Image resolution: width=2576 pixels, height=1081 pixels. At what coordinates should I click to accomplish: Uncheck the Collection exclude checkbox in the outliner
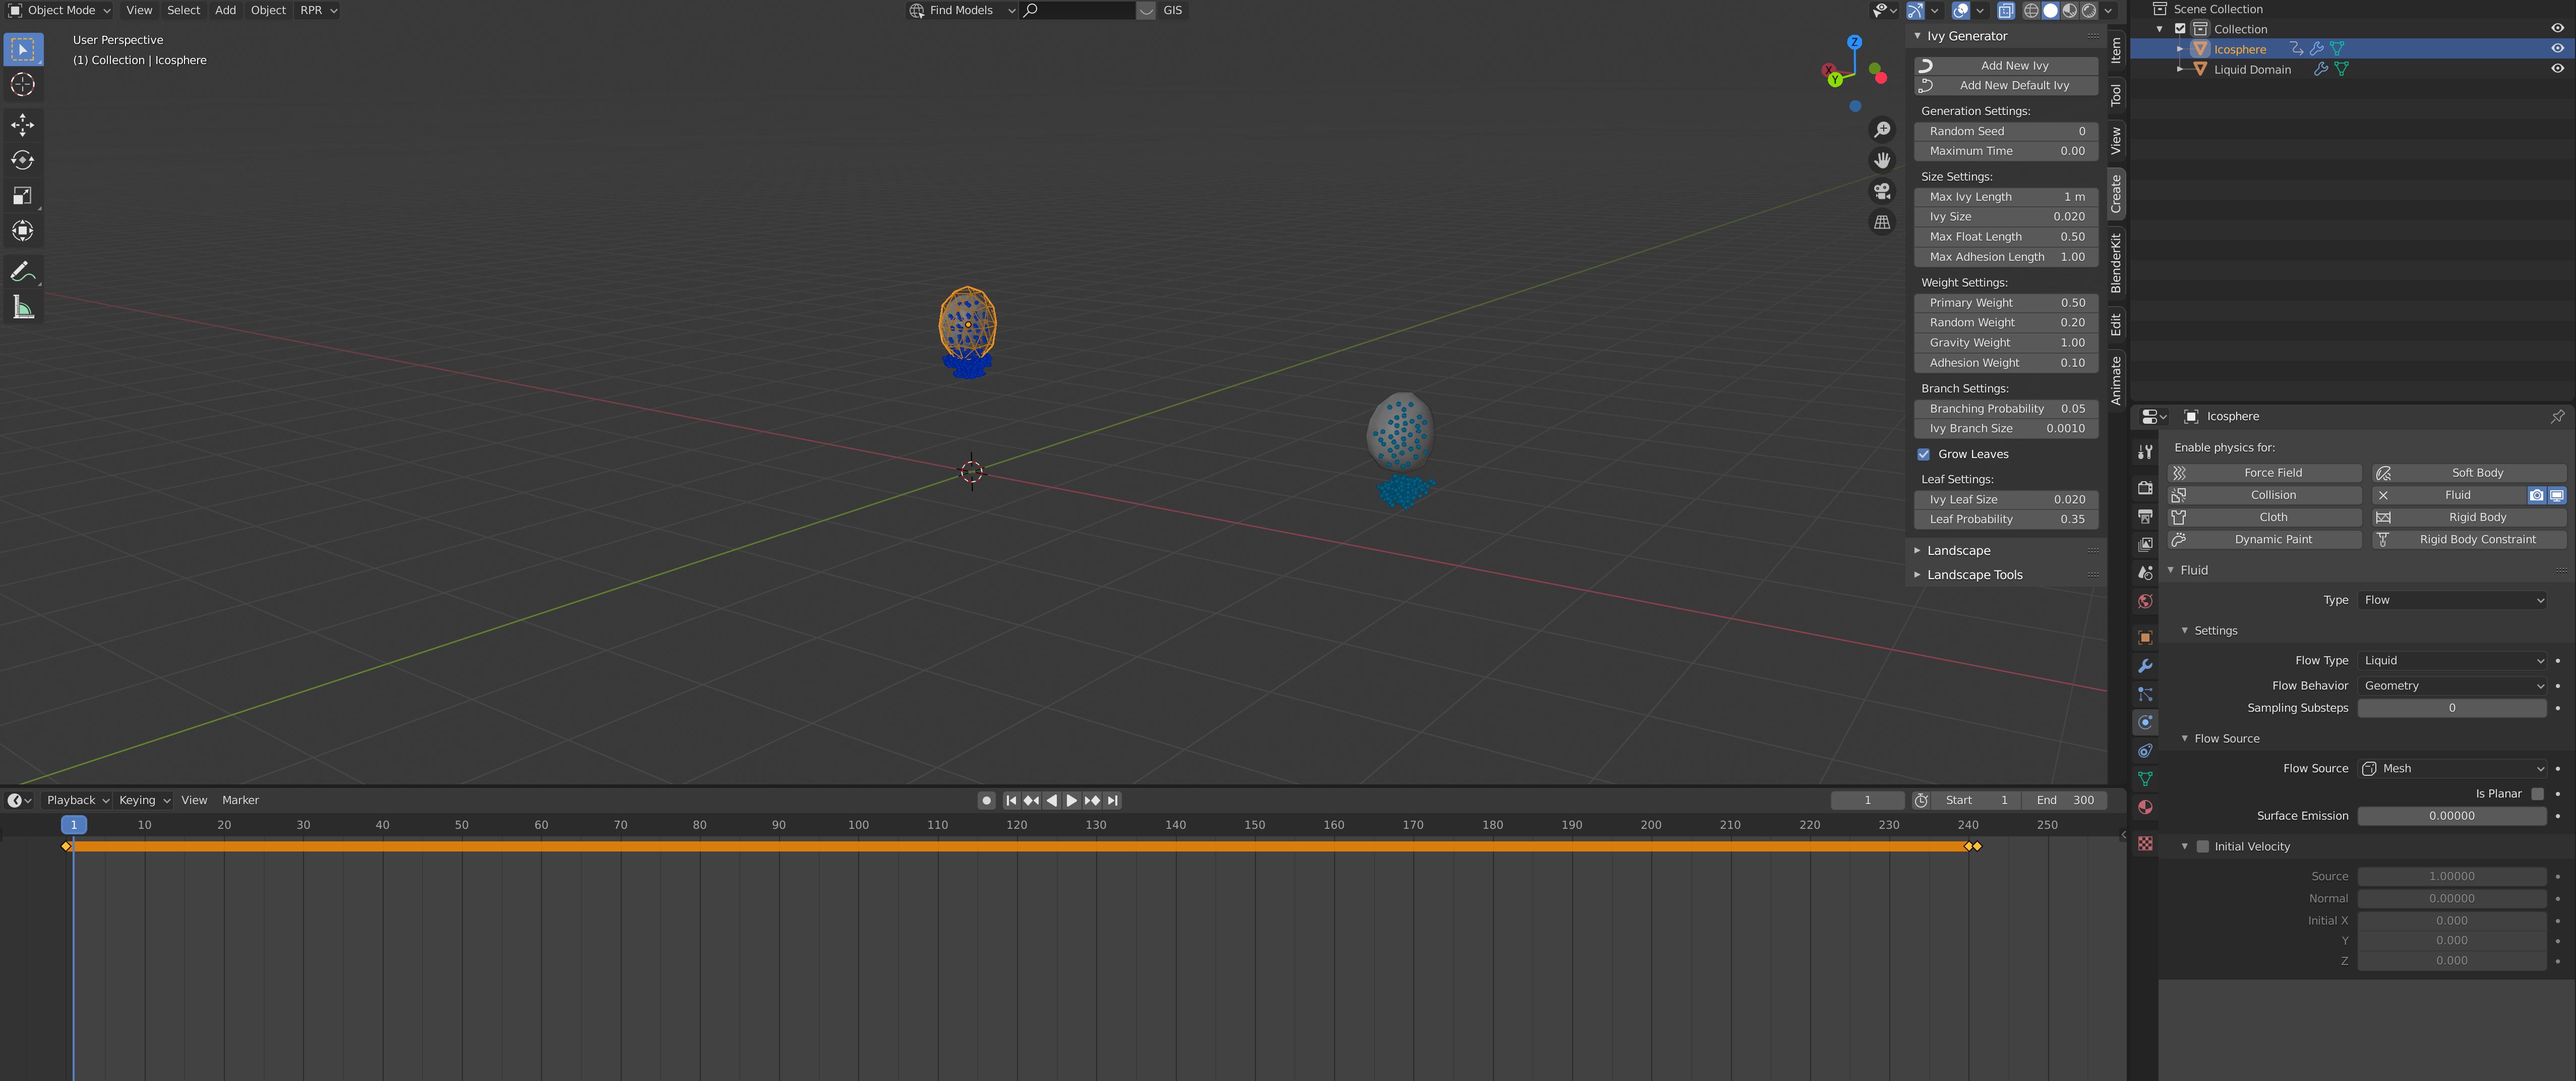coord(2181,29)
